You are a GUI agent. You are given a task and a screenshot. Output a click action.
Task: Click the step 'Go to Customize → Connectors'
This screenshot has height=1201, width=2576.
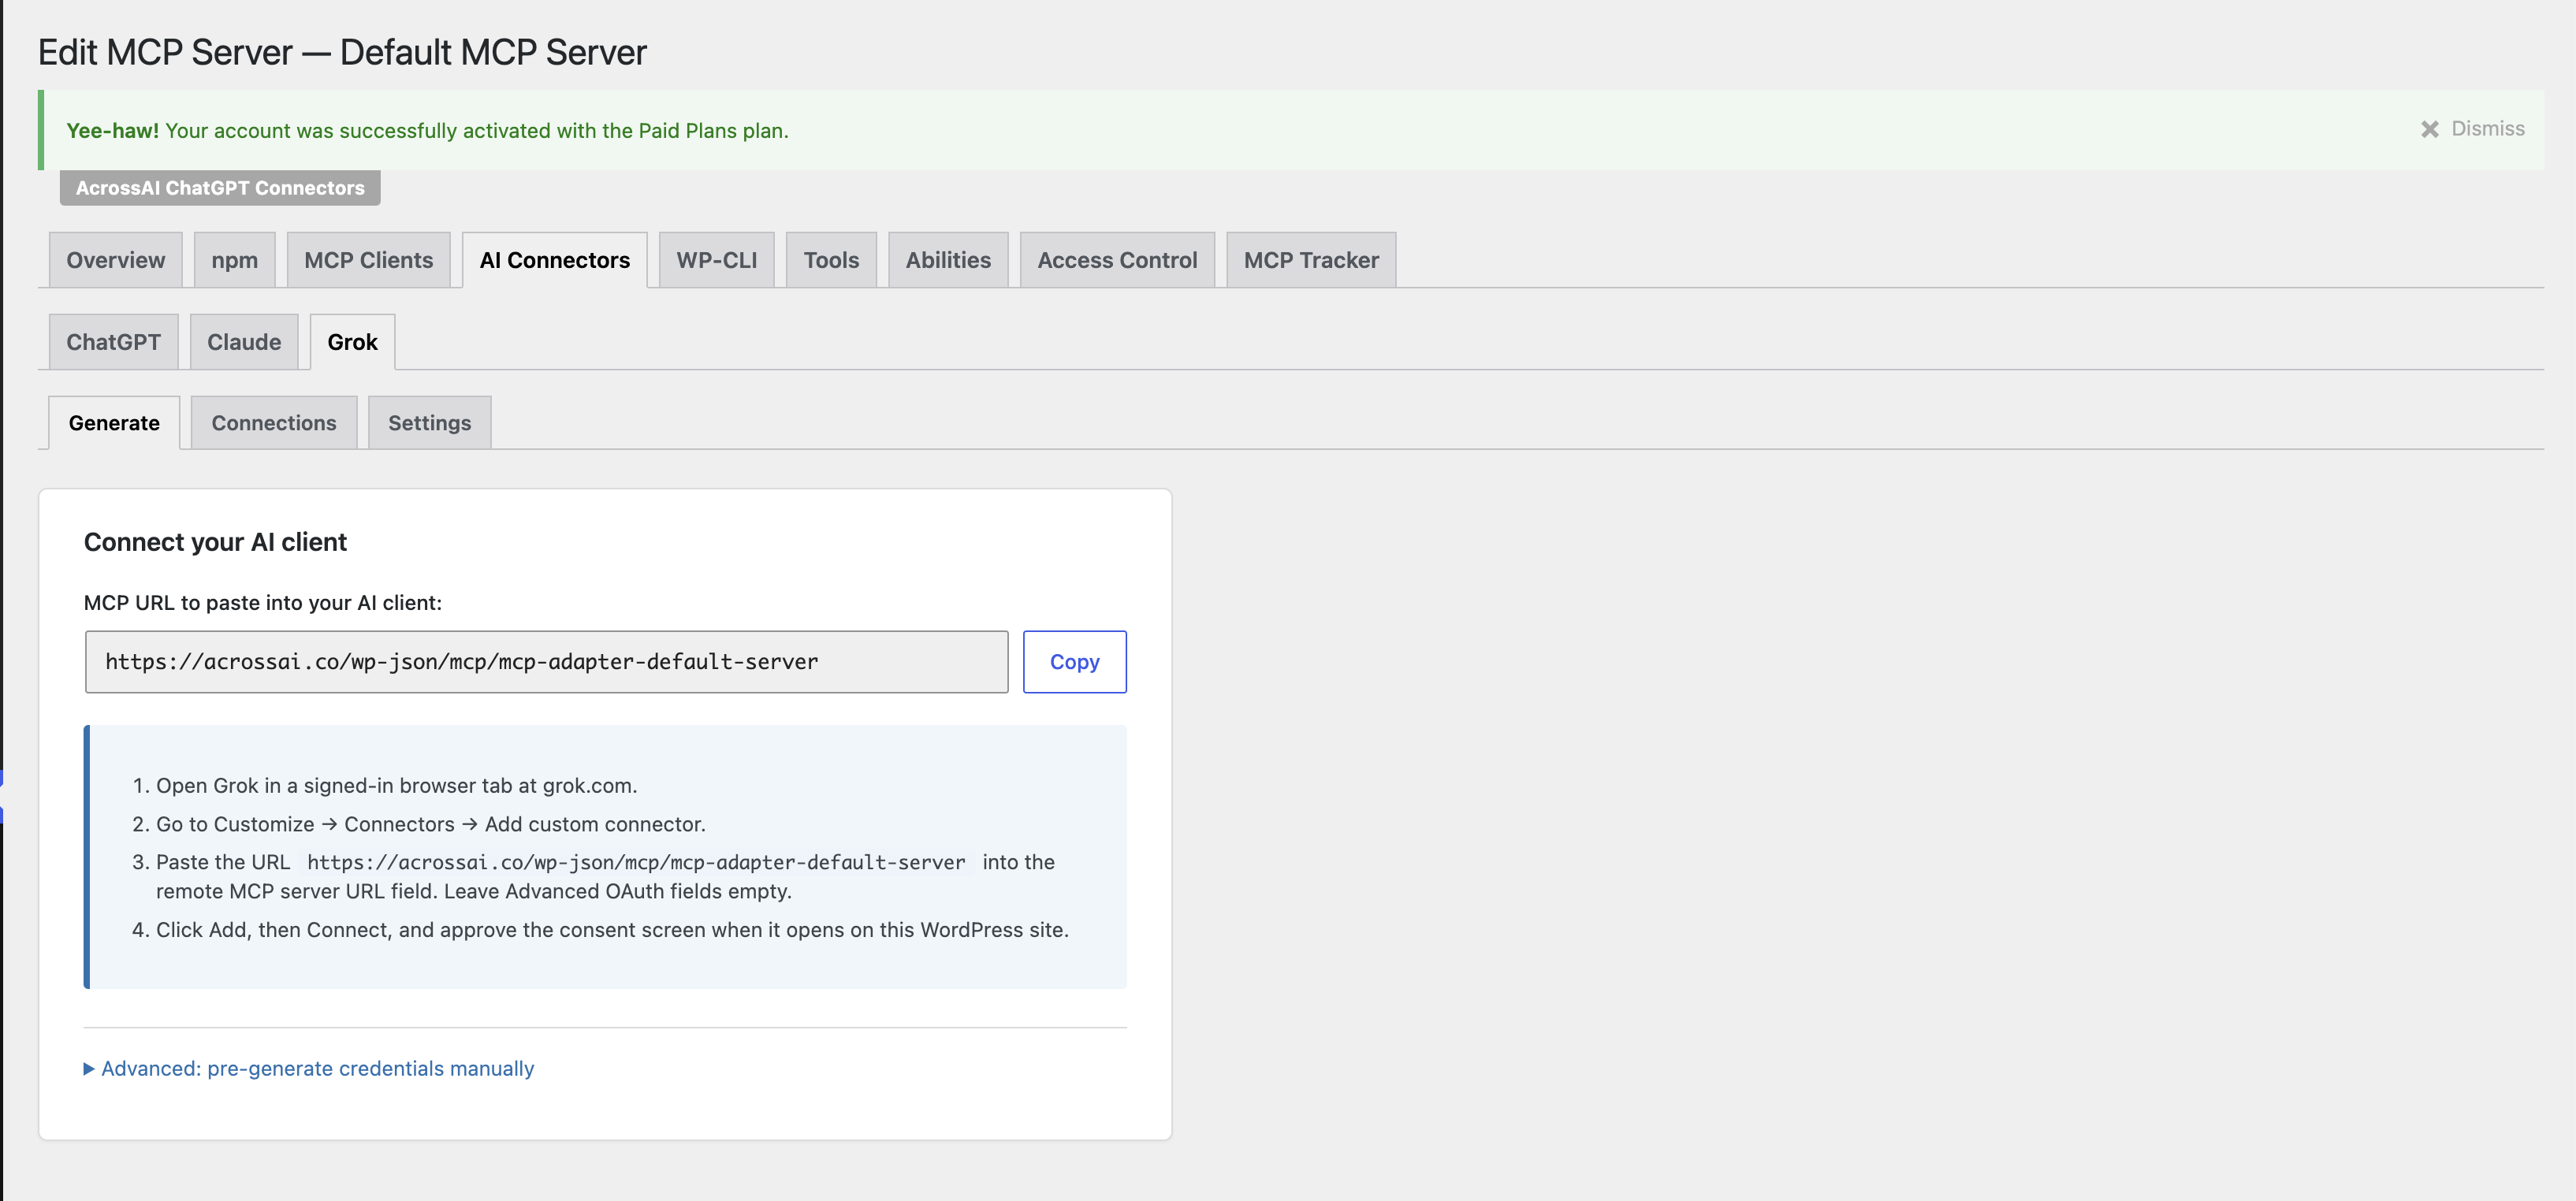(431, 824)
